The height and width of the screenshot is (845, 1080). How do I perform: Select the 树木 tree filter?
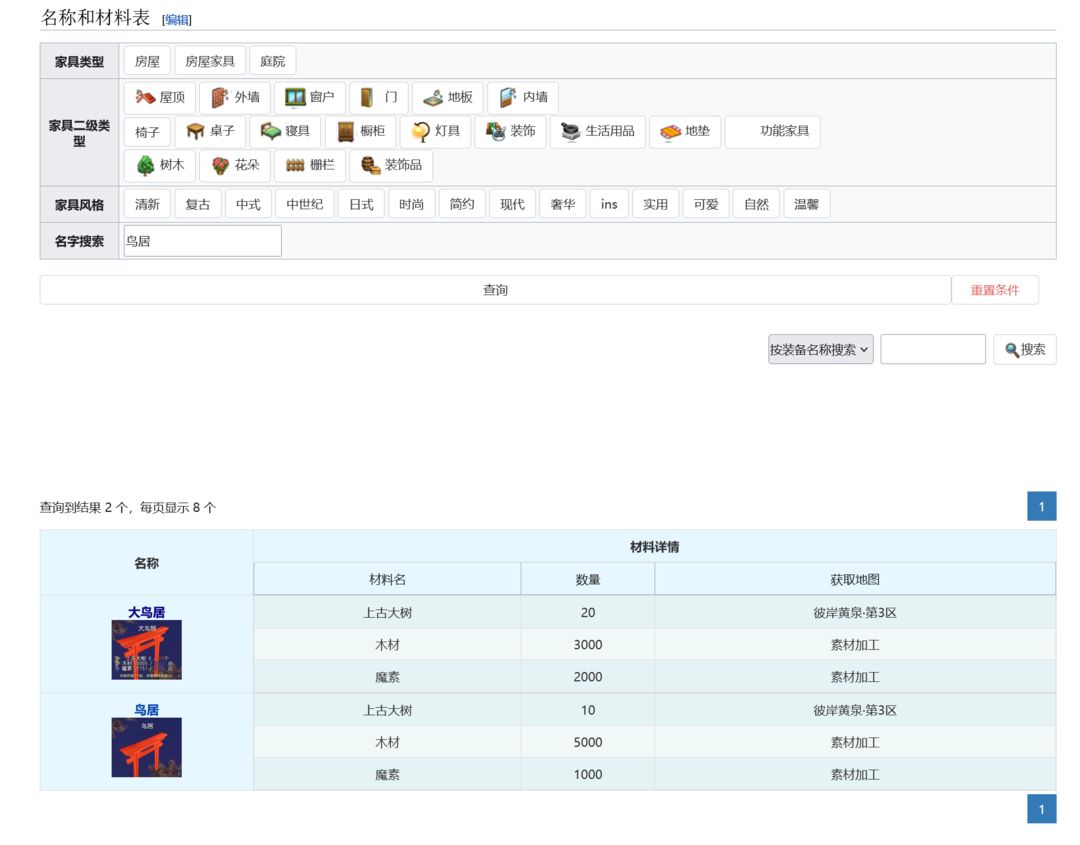160,165
